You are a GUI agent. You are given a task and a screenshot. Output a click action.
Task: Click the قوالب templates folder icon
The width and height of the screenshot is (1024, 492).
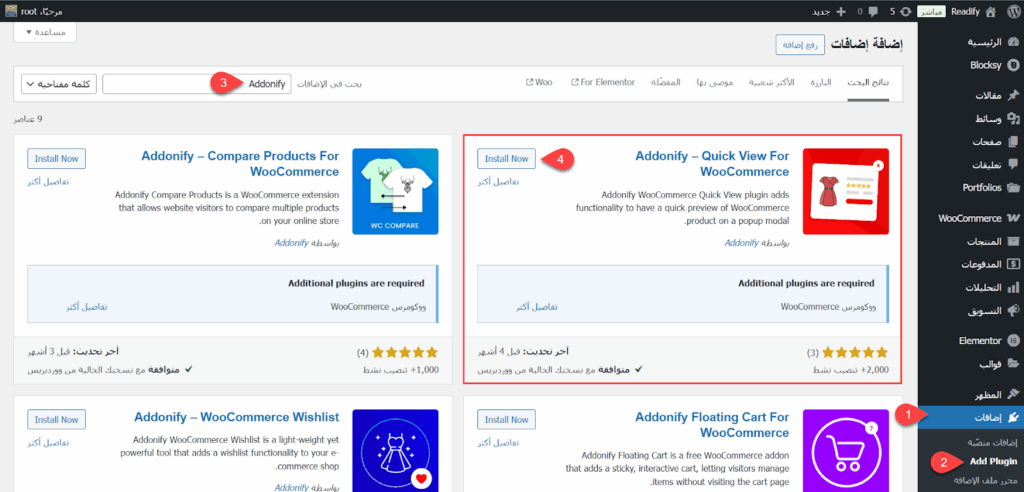point(1013,364)
